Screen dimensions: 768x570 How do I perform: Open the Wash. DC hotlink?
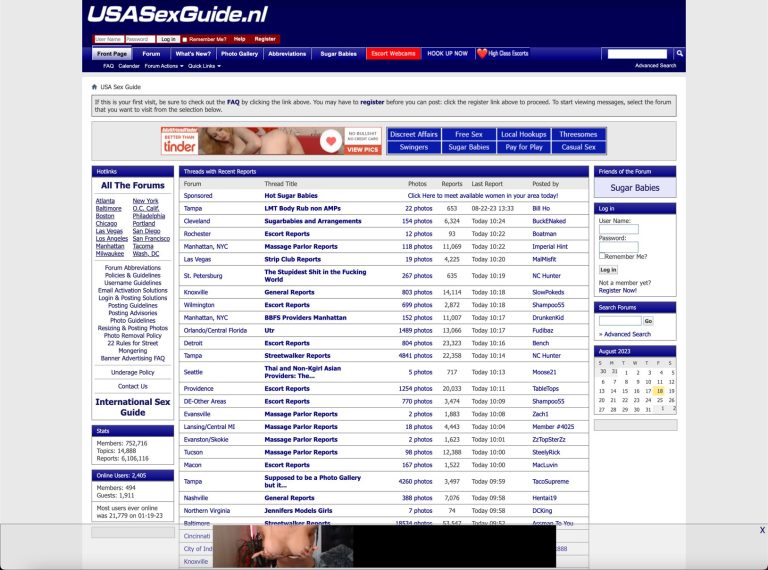tap(145, 254)
